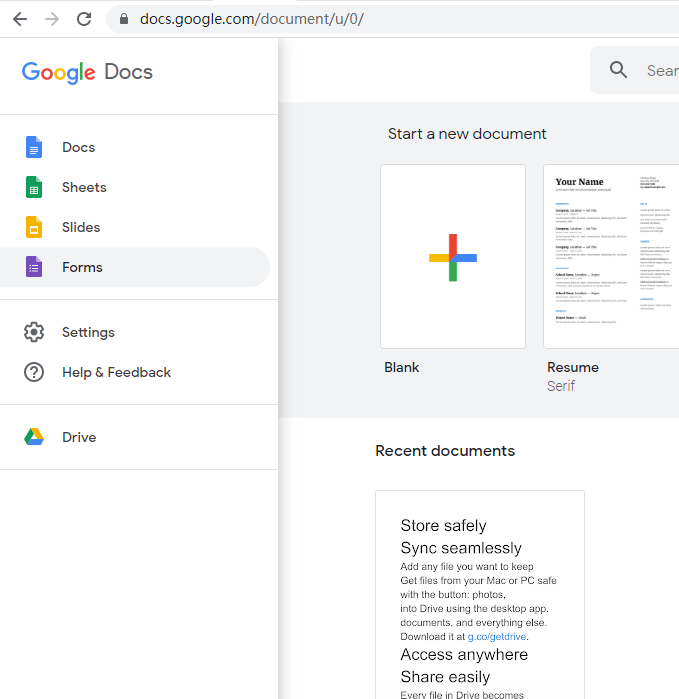The height and width of the screenshot is (699, 679).
Task: Go to Drive from the sidebar
Action: coord(135,437)
